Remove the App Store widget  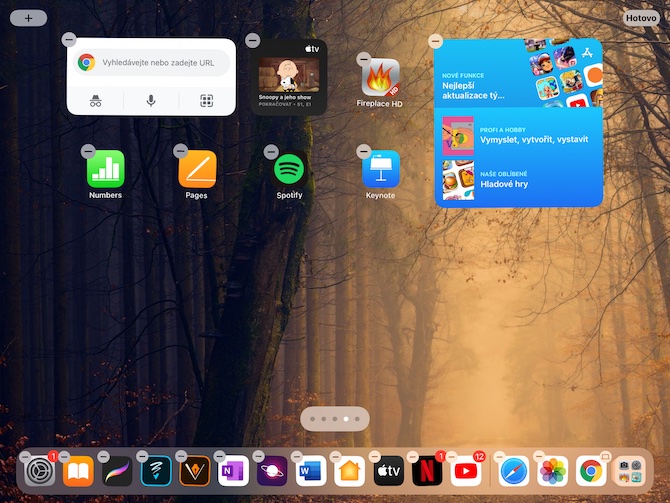(x=435, y=41)
